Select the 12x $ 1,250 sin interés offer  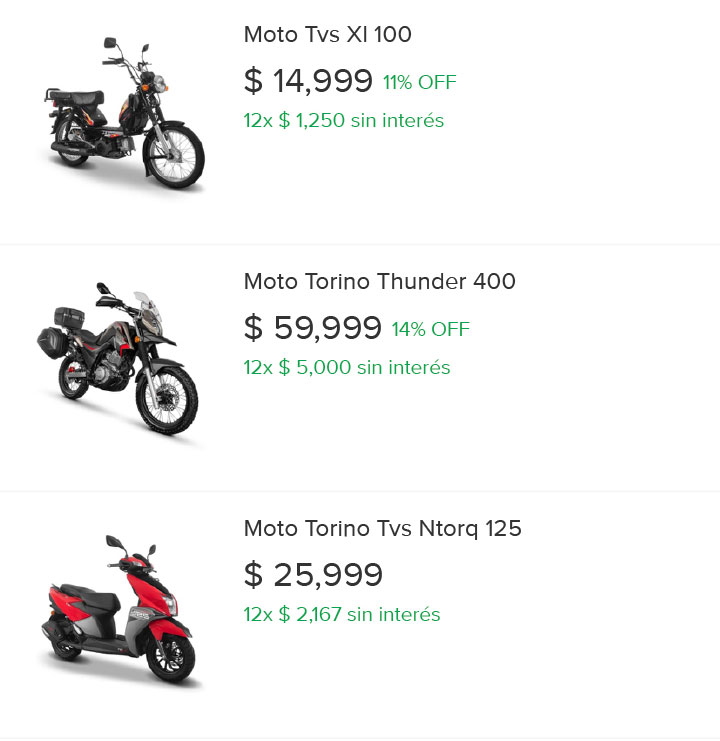coord(343,121)
